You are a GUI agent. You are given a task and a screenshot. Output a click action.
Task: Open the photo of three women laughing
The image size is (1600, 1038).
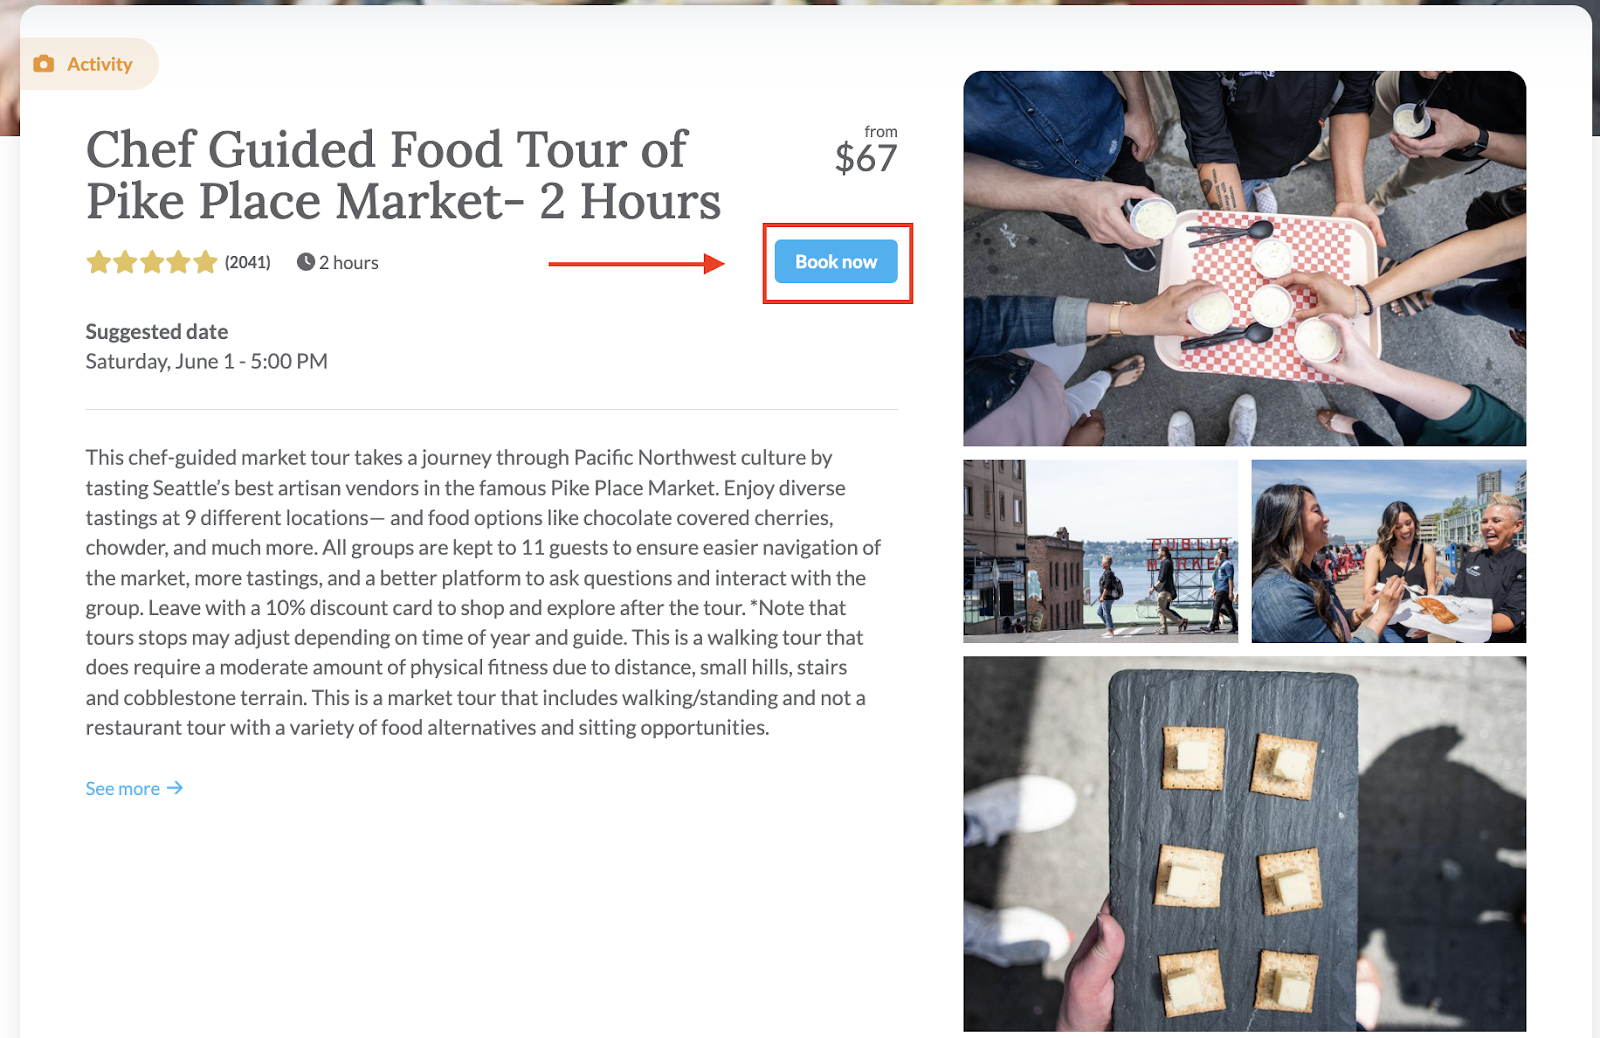pyautogui.click(x=1389, y=551)
